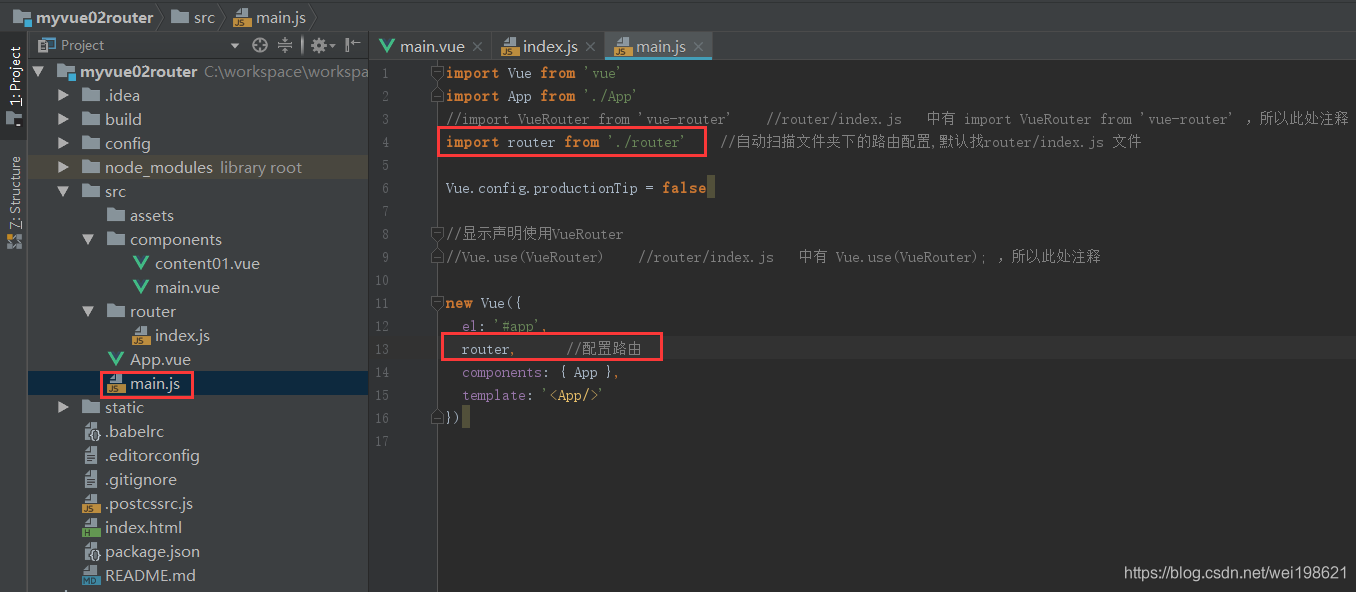Expand the config folder
The height and width of the screenshot is (592, 1356).
[x=64, y=144]
